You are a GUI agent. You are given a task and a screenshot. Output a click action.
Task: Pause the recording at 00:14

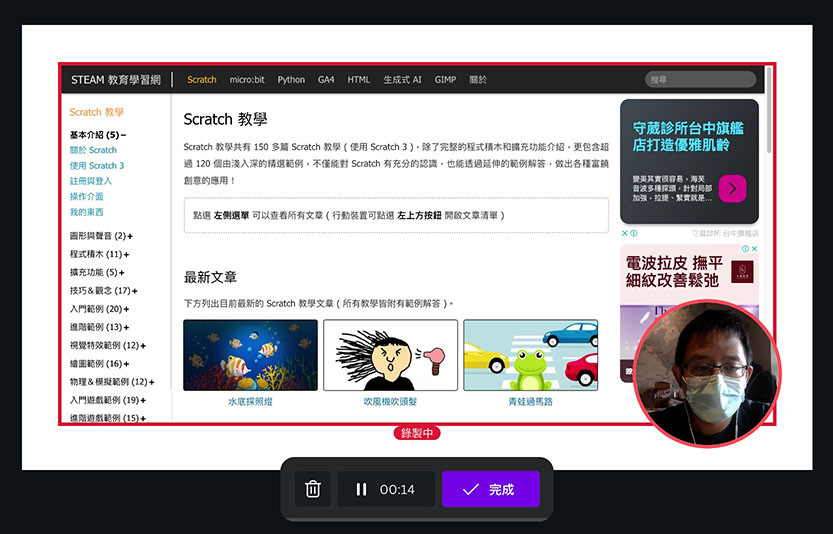386,489
